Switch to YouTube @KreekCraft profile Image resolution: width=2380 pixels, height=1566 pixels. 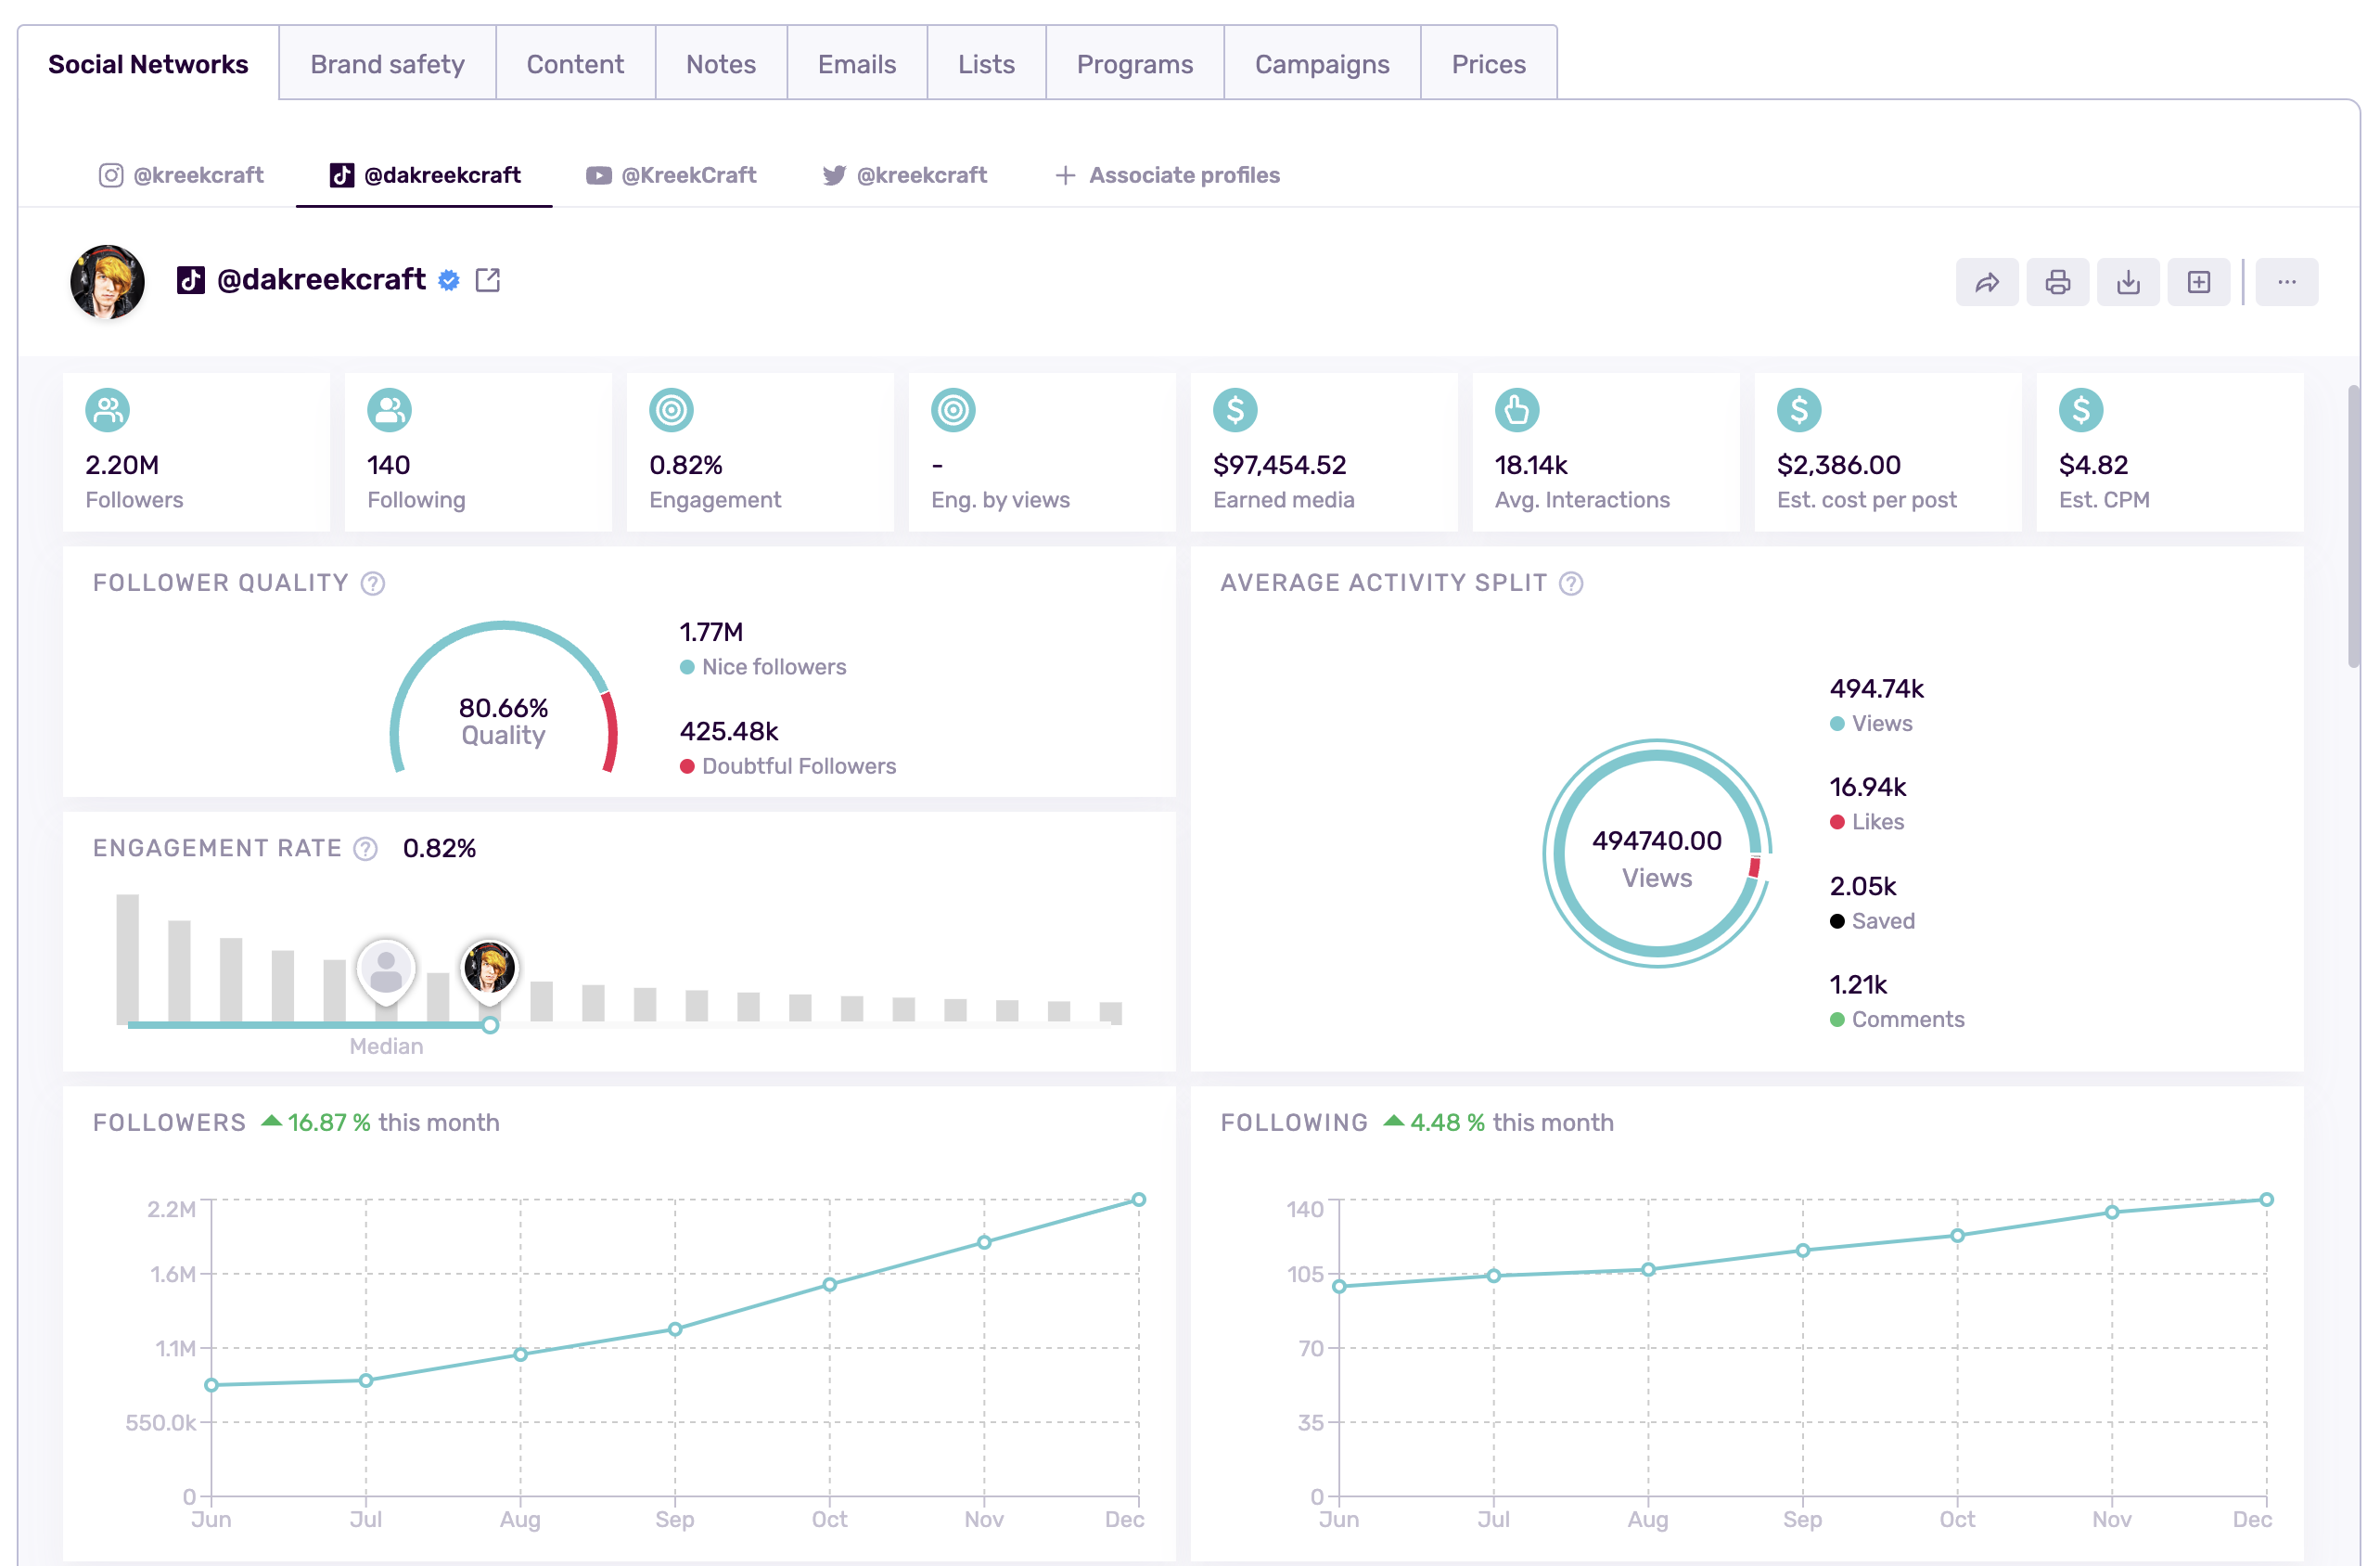coord(671,175)
